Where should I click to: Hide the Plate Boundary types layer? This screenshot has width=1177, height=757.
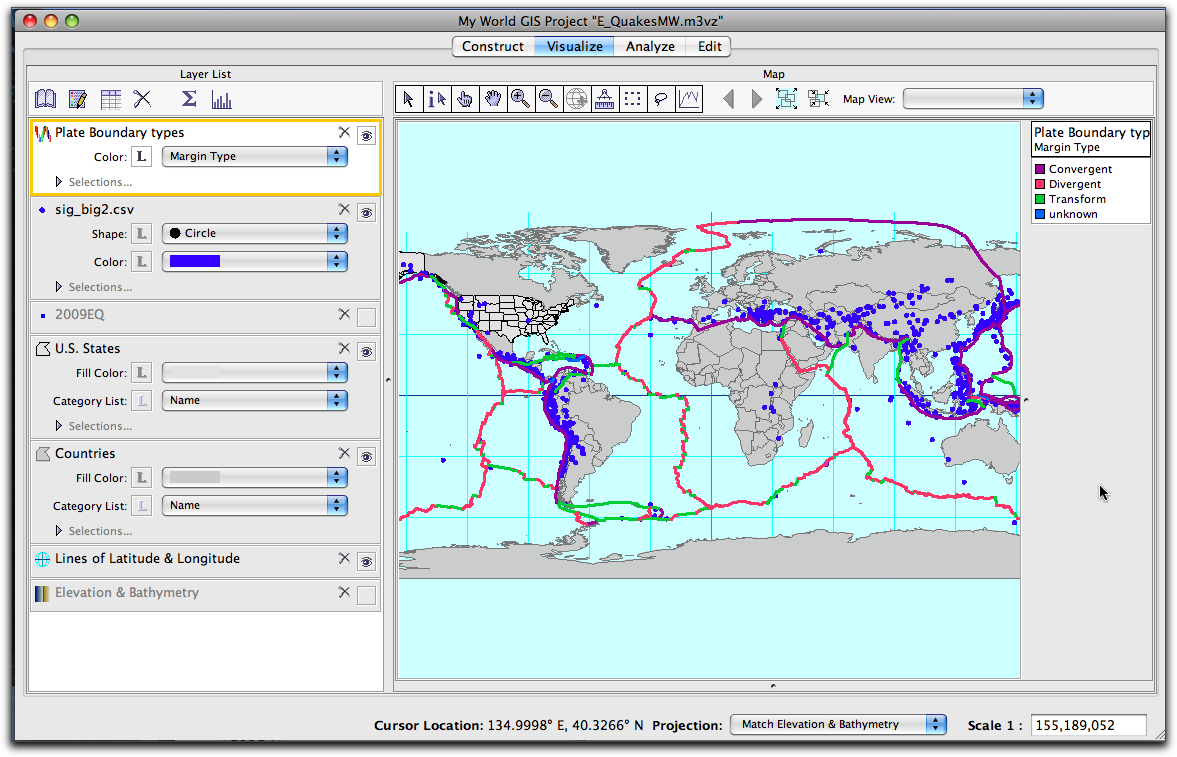click(366, 135)
